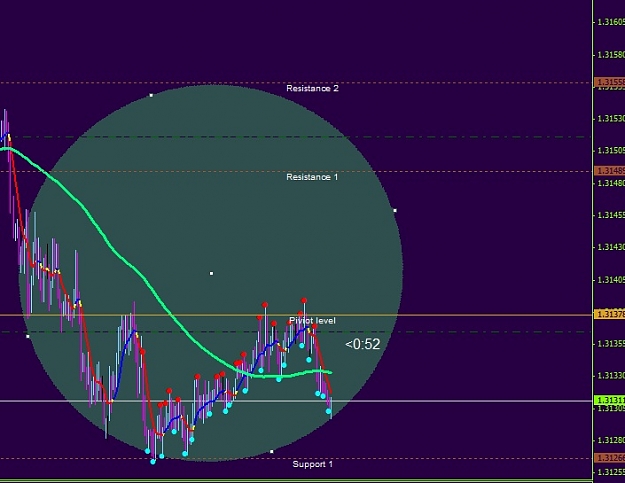Select the ellipse's left edge handle

coord(28,336)
